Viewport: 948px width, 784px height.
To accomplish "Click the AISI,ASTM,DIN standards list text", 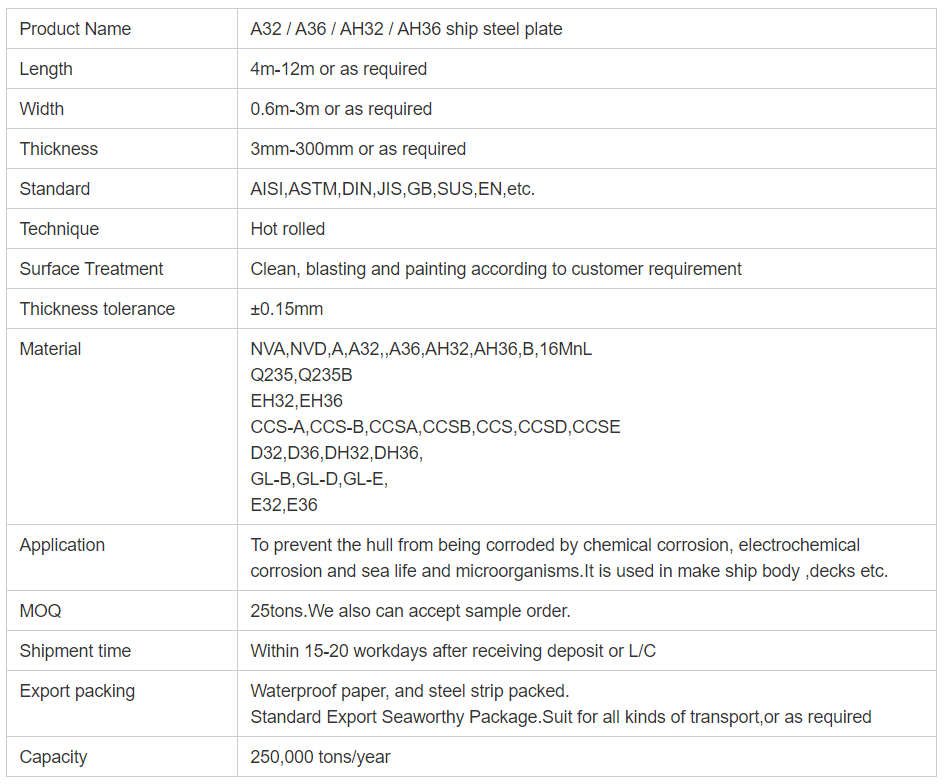I will (392, 189).
